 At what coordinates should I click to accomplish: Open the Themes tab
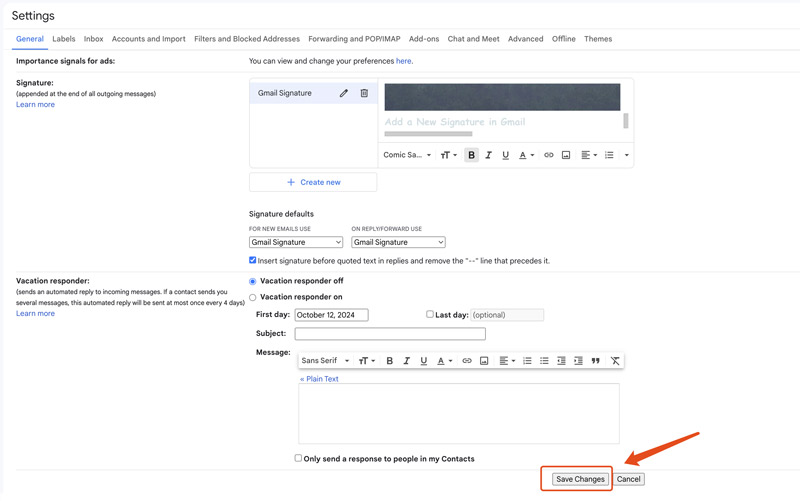598,39
